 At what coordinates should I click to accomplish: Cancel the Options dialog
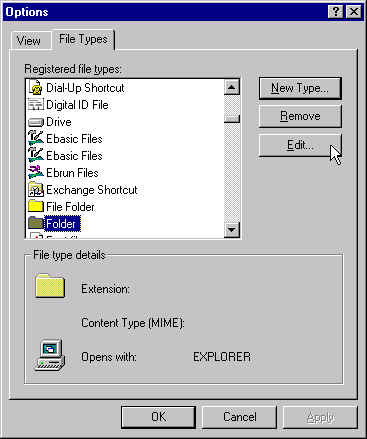(x=239, y=417)
